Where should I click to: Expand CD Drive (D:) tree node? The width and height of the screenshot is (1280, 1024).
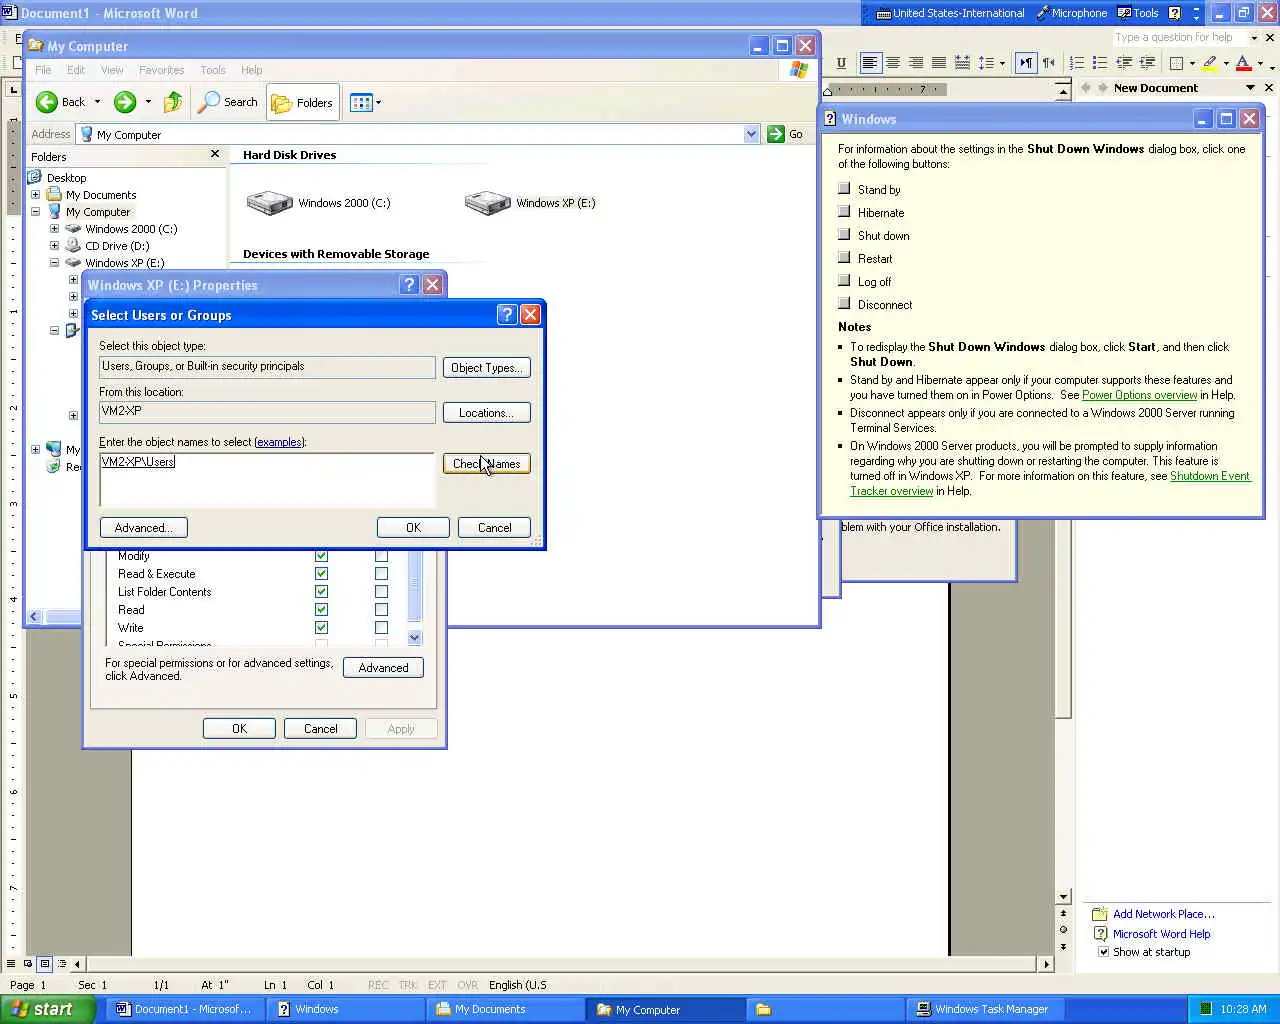(55, 246)
